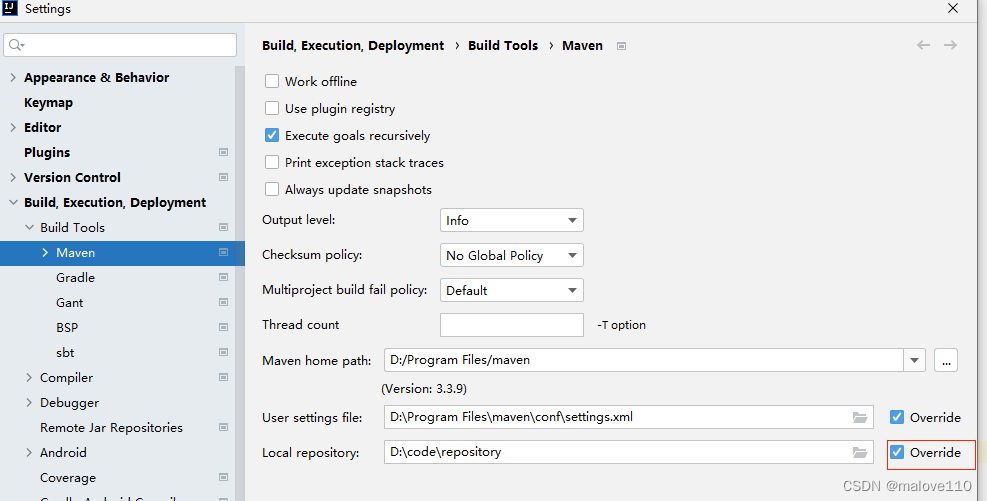Click the forward navigation arrow
The image size is (987, 501).
point(950,45)
